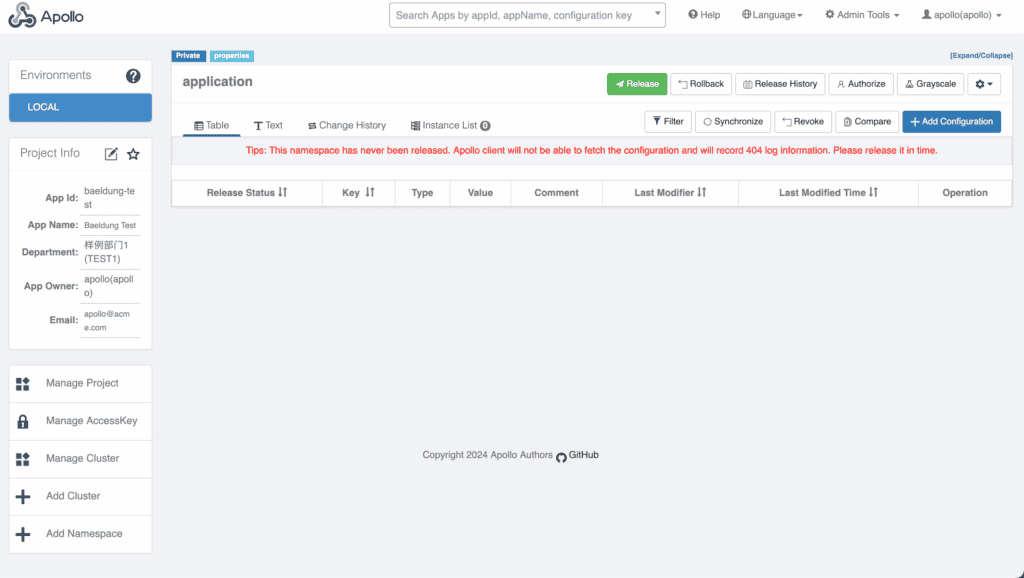Open Help from the top navigation bar
The height and width of the screenshot is (578, 1024).
click(x=704, y=14)
